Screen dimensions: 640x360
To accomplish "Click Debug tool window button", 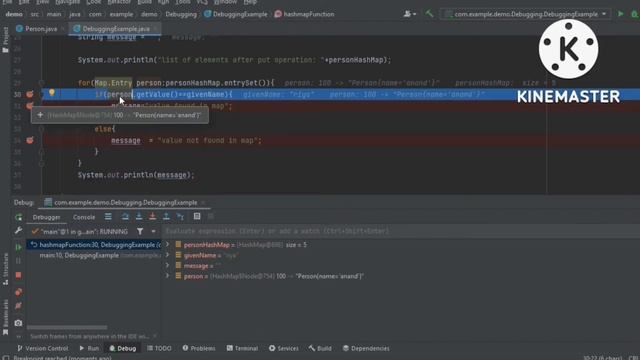I will pos(122,348).
